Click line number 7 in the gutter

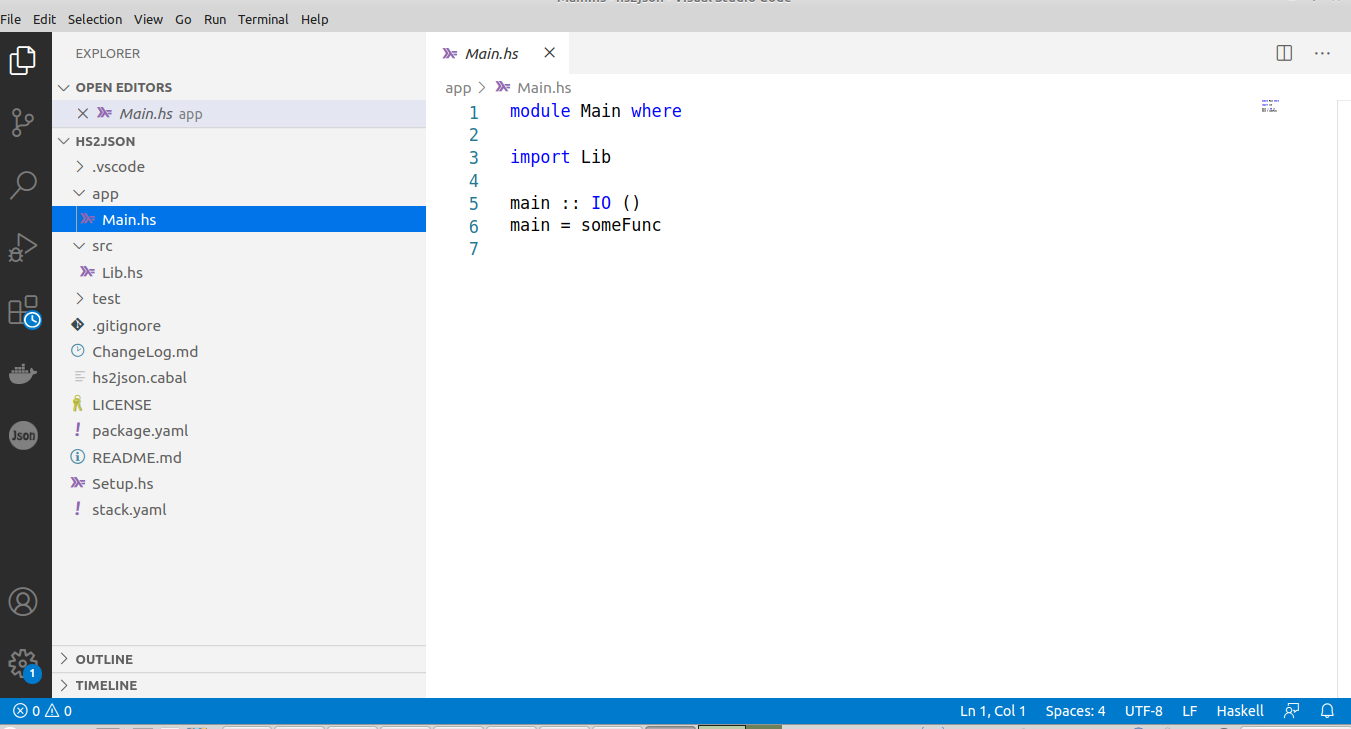pos(474,248)
